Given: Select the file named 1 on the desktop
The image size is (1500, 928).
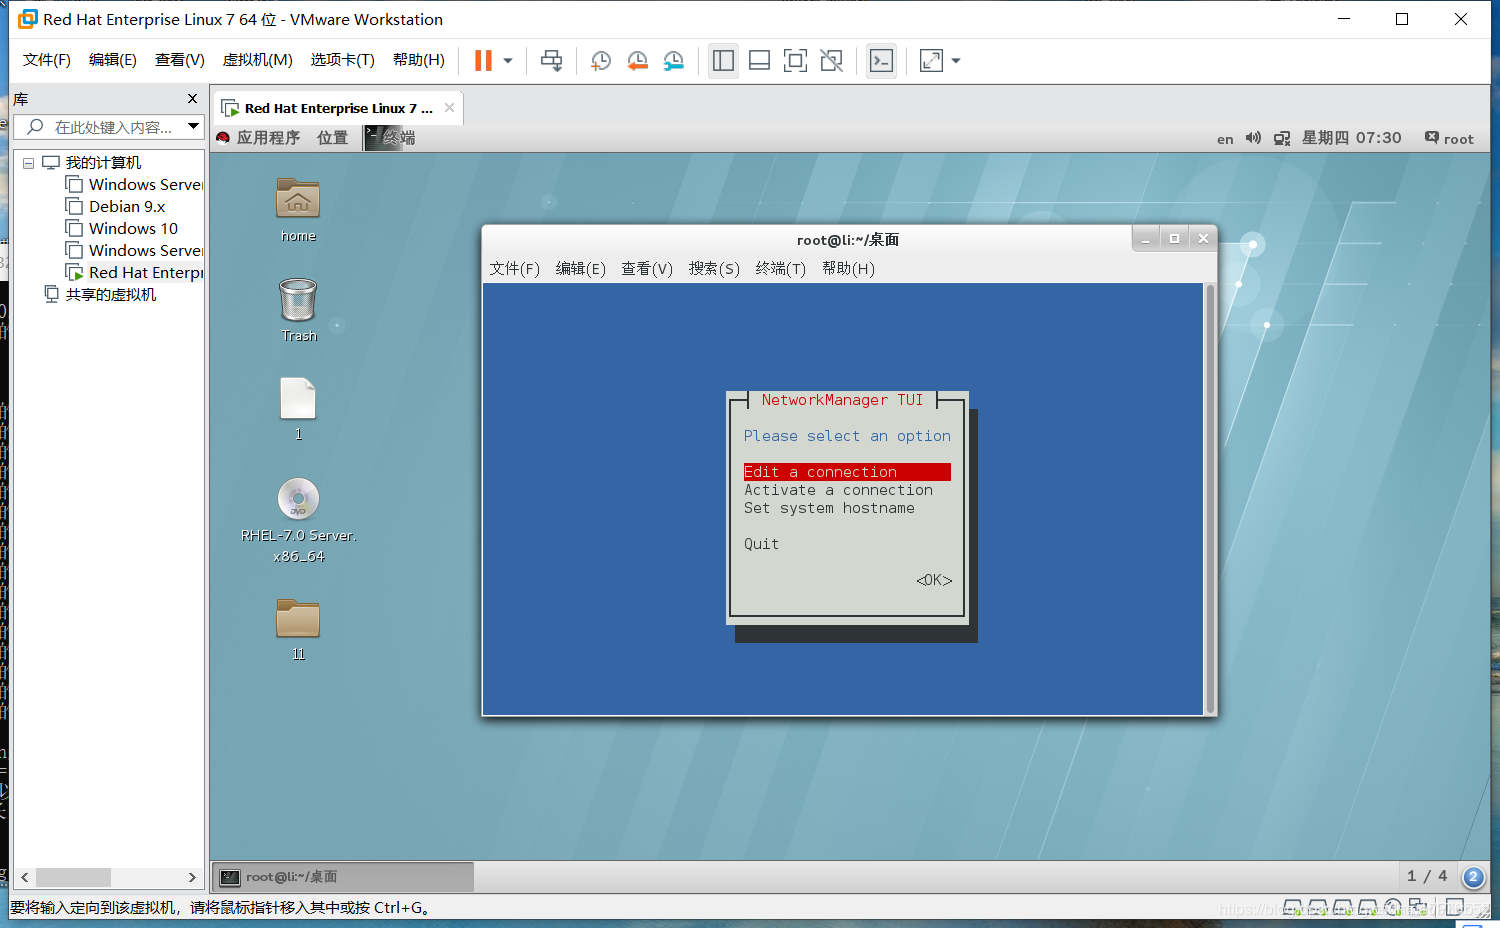Looking at the screenshot, I should pos(298,409).
